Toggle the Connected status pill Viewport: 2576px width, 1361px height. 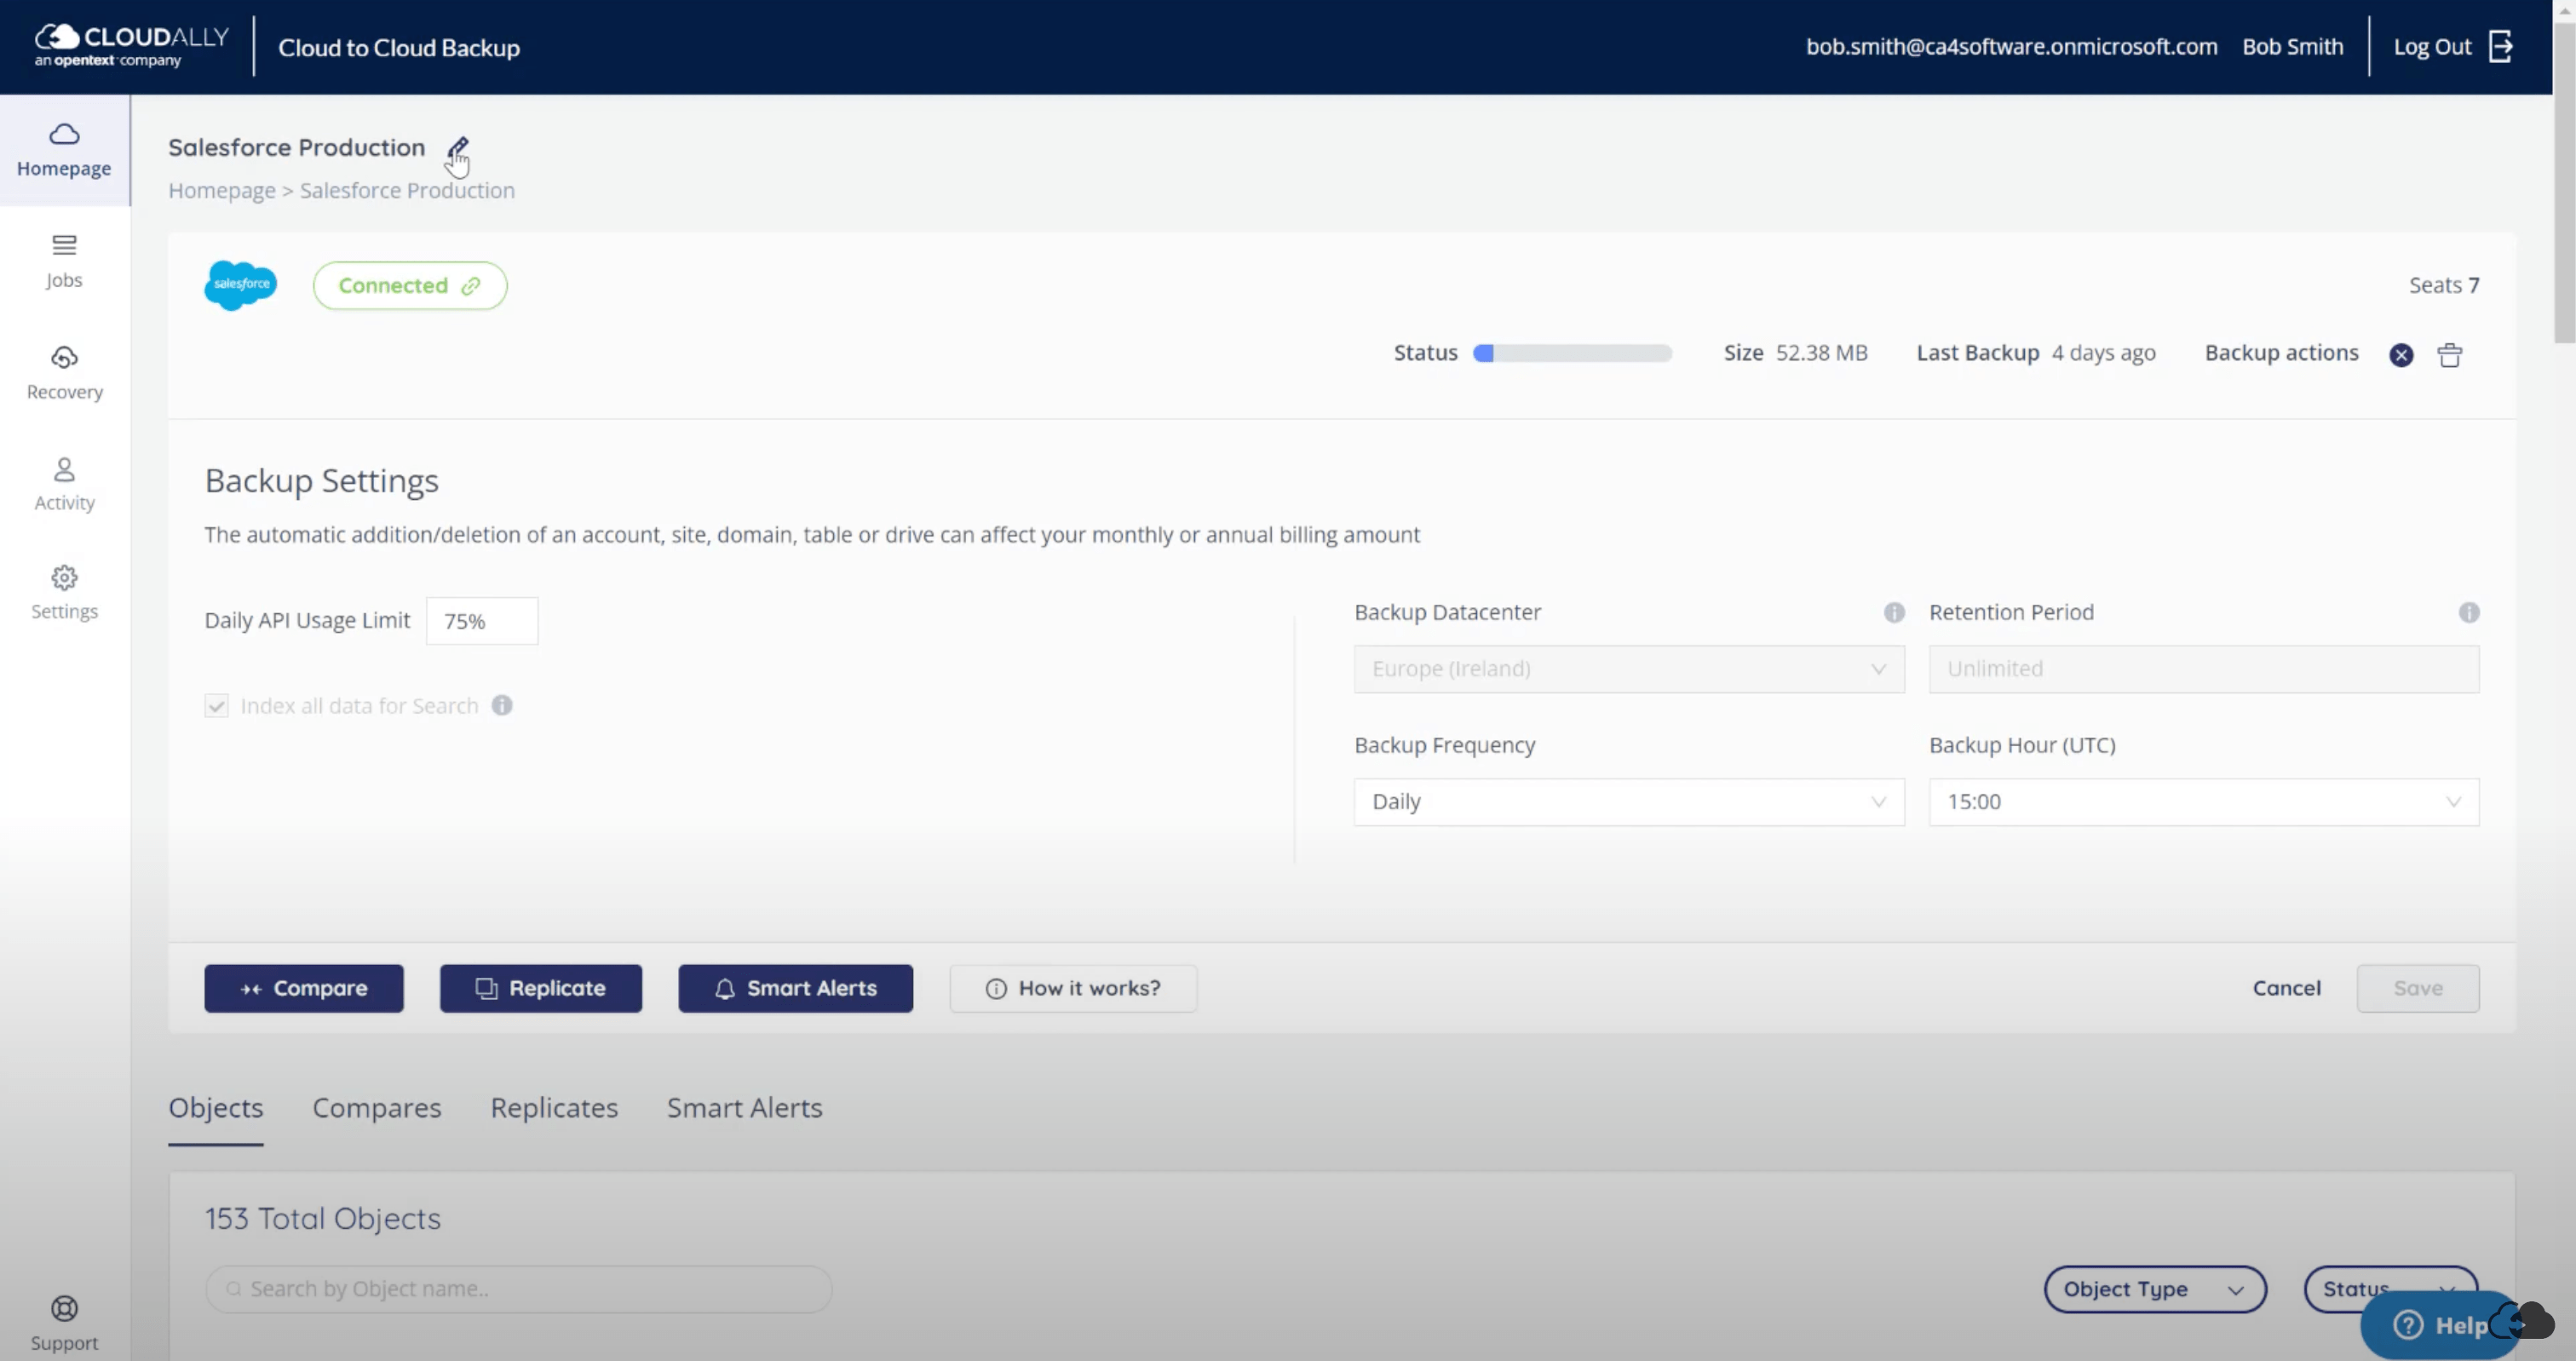pos(409,285)
